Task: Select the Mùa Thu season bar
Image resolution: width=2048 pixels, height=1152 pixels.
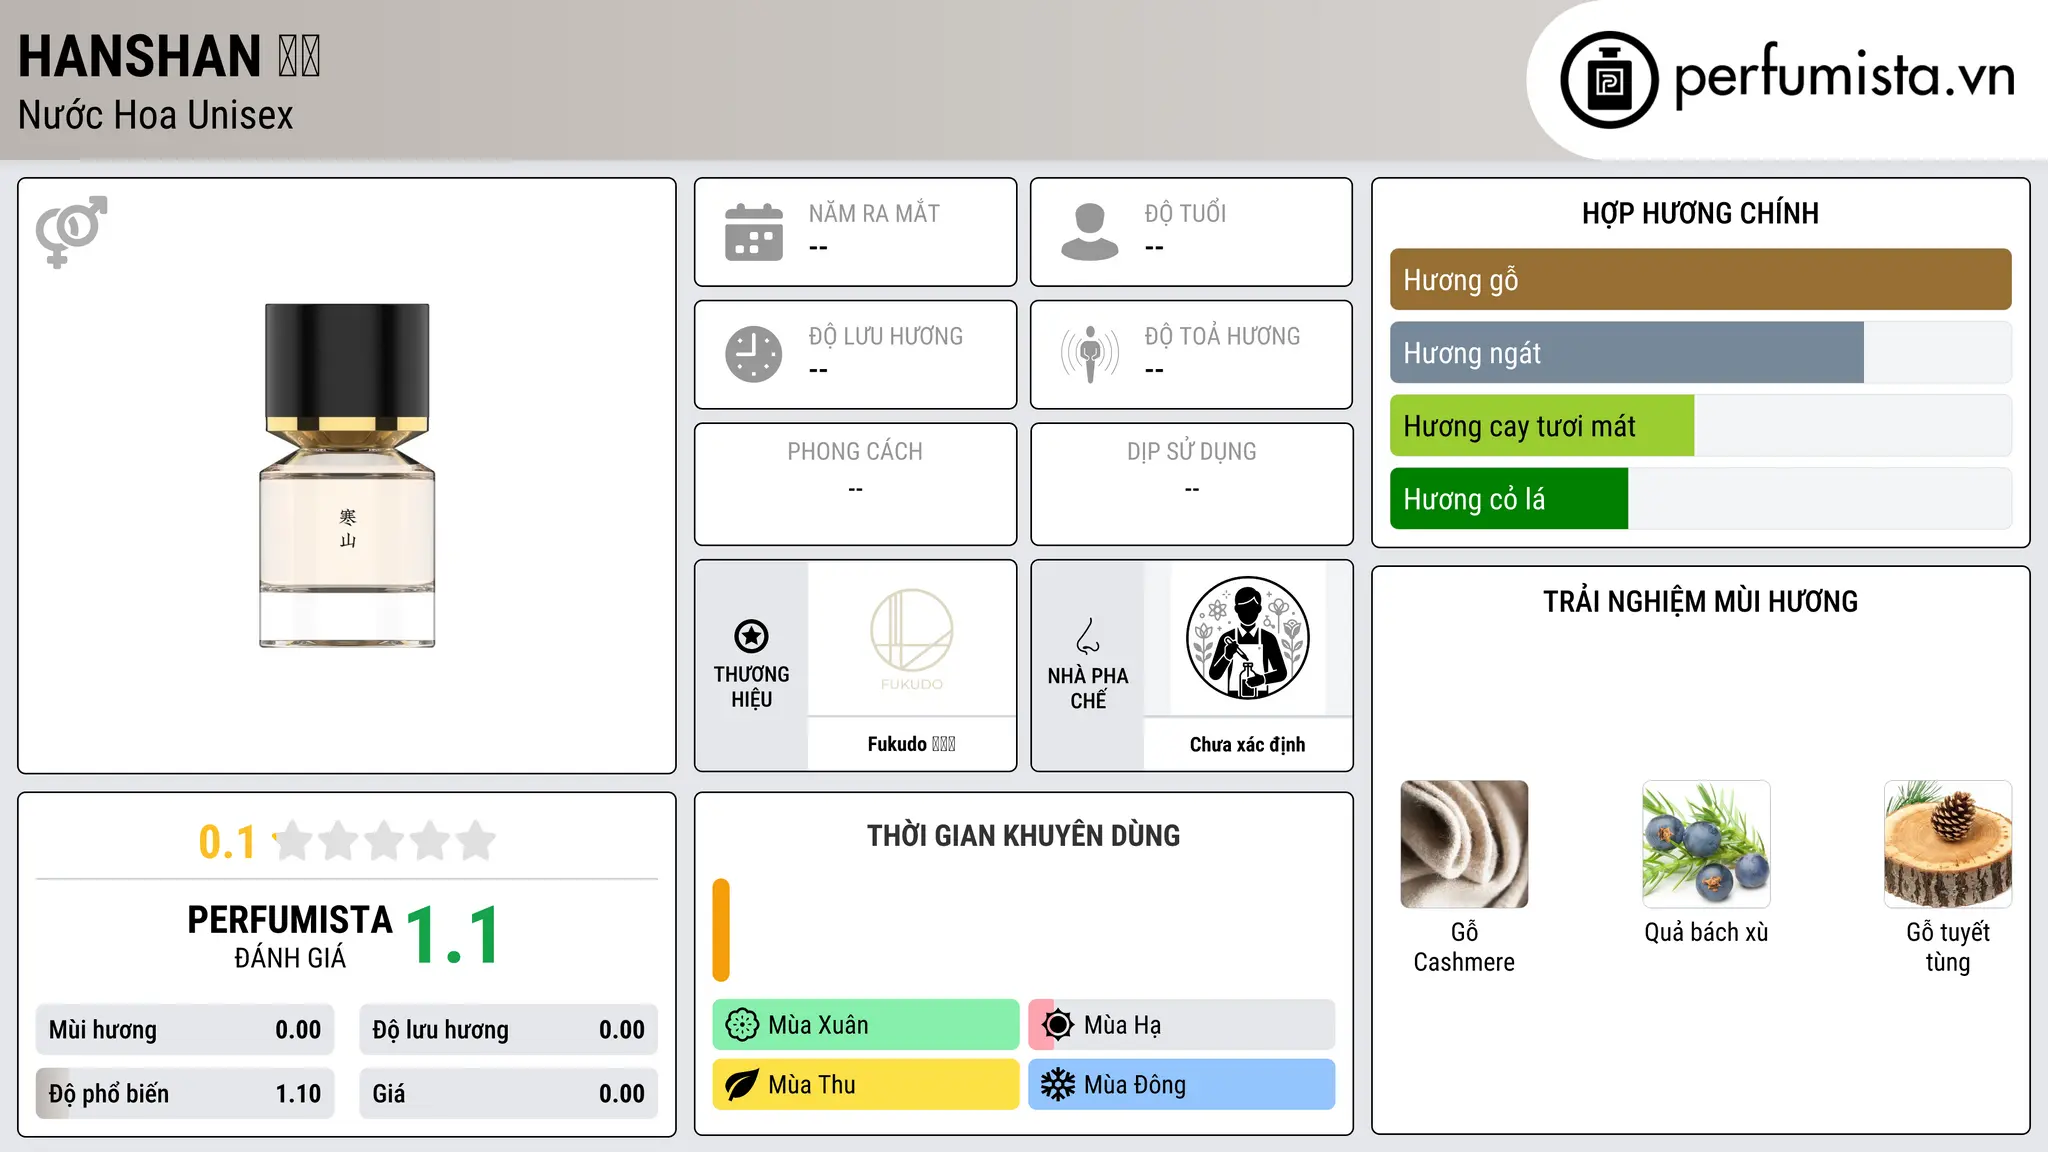Action: [x=866, y=1085]
